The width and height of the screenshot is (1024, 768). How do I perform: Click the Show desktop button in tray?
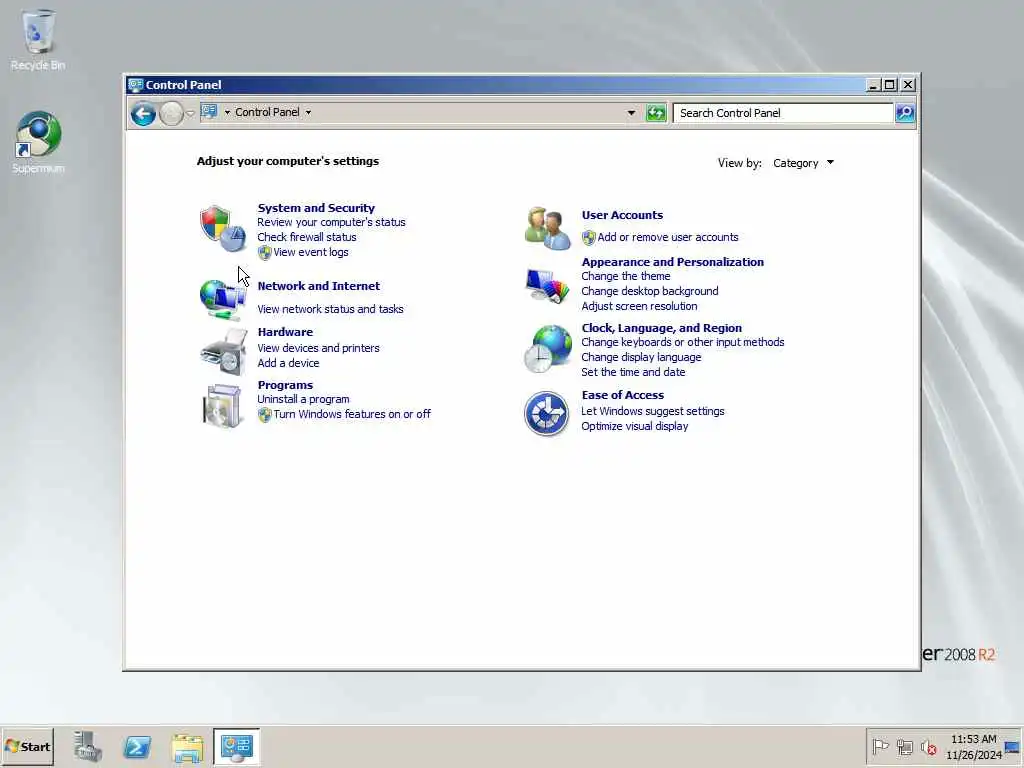1013,746
